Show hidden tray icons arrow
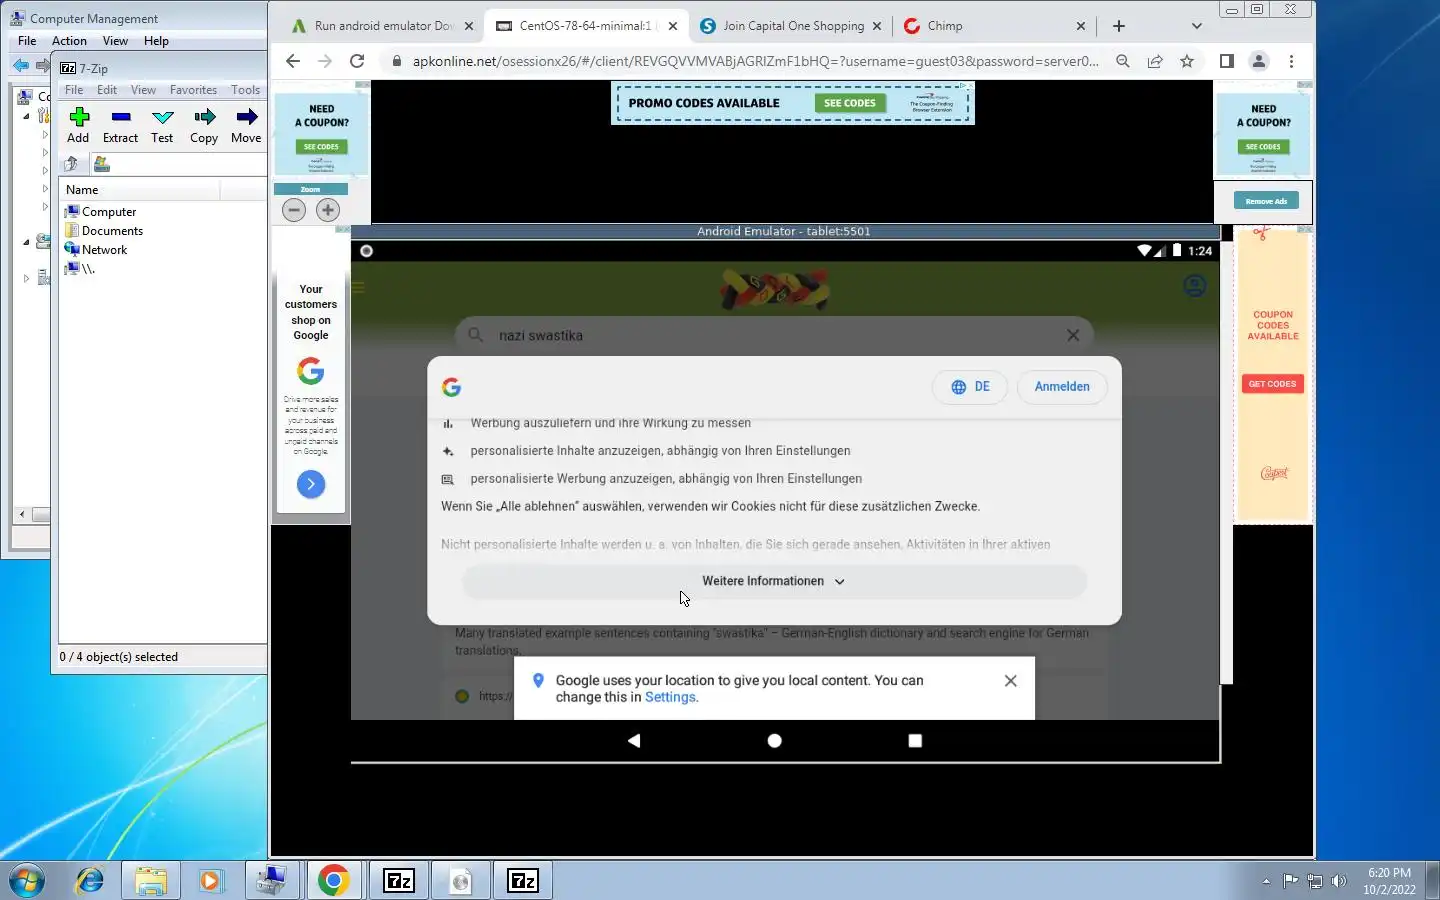 click(x=1266, y=881)
